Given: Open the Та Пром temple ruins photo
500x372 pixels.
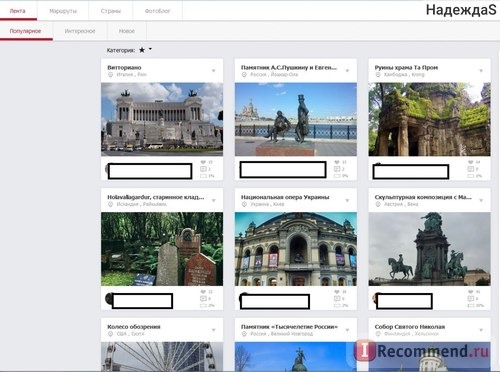Looking at the screenshot, I should pos(429,119).
